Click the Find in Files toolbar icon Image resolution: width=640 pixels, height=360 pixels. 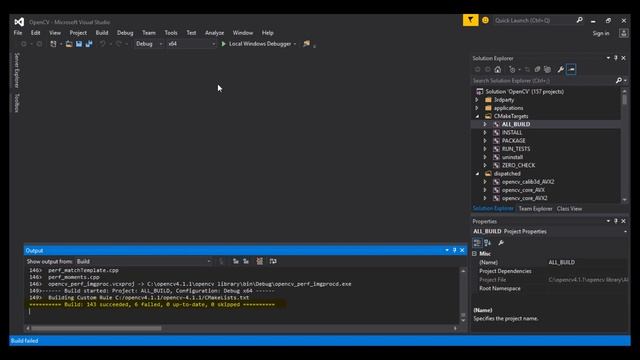point(306,44)
